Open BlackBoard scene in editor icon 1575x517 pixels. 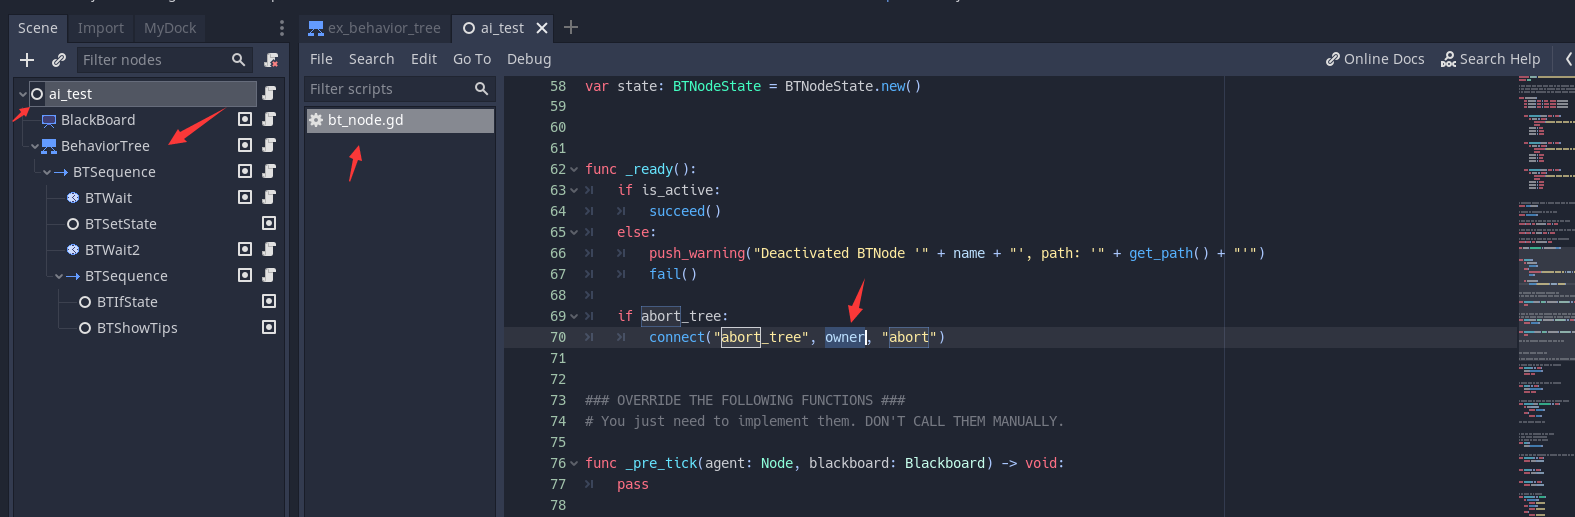[x=244, y=119]
